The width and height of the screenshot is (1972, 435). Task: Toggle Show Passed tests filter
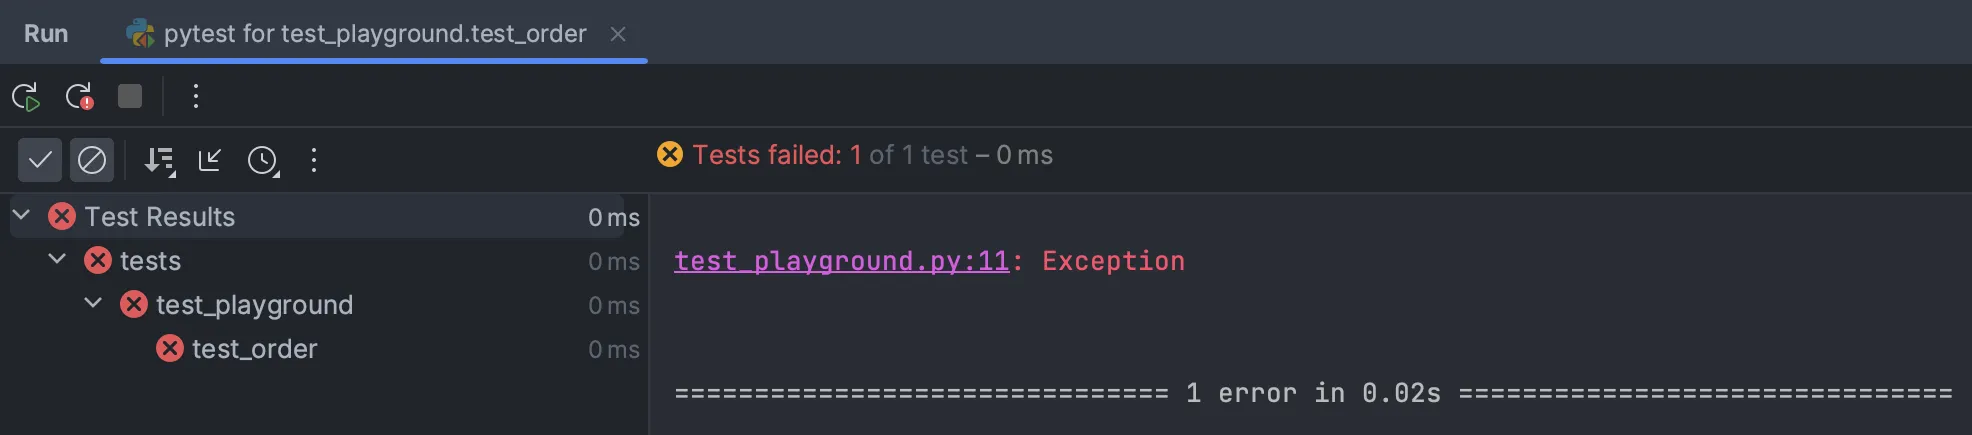[40, 160]
